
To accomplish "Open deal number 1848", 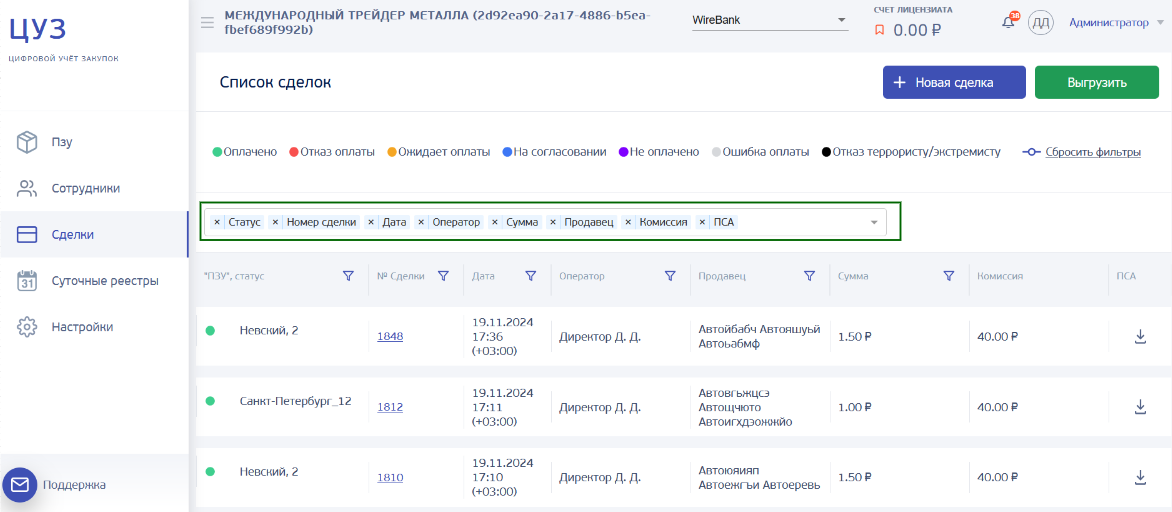I will point(390,336).
